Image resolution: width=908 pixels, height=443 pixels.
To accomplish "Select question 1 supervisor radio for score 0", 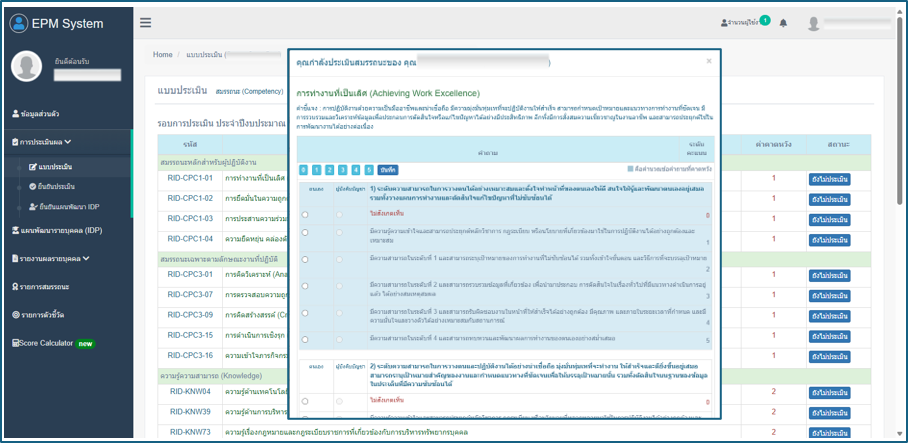I will click(x=339, y=214).
